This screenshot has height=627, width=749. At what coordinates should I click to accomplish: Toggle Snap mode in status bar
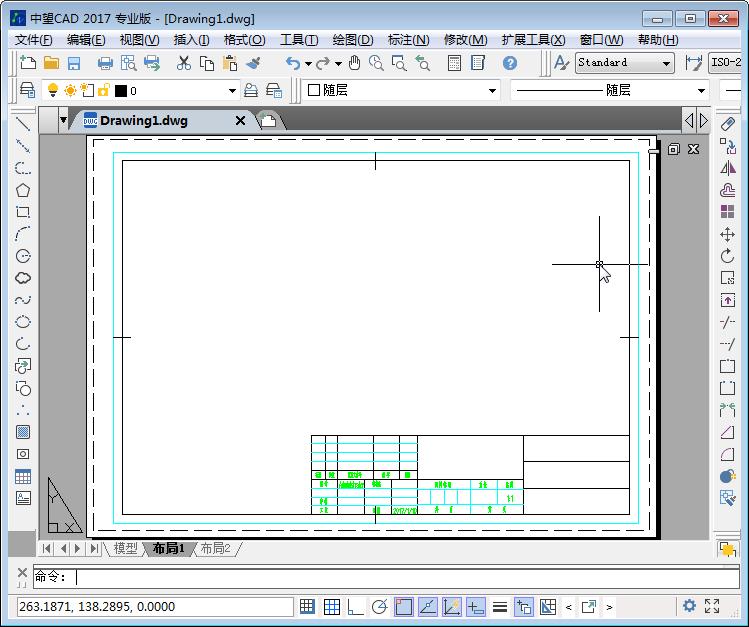(x=308, y=606)
